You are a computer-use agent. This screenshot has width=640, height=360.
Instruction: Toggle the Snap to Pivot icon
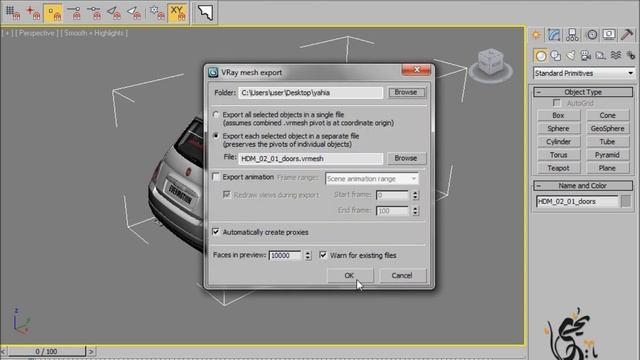[x=33, y=13]
